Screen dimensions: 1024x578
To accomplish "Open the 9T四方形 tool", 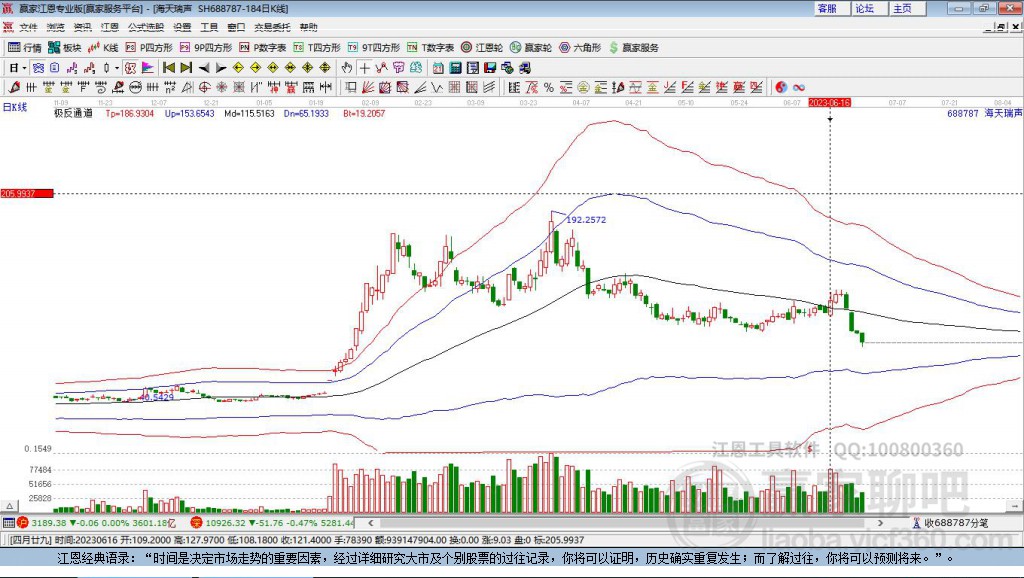I will point(374,48).
